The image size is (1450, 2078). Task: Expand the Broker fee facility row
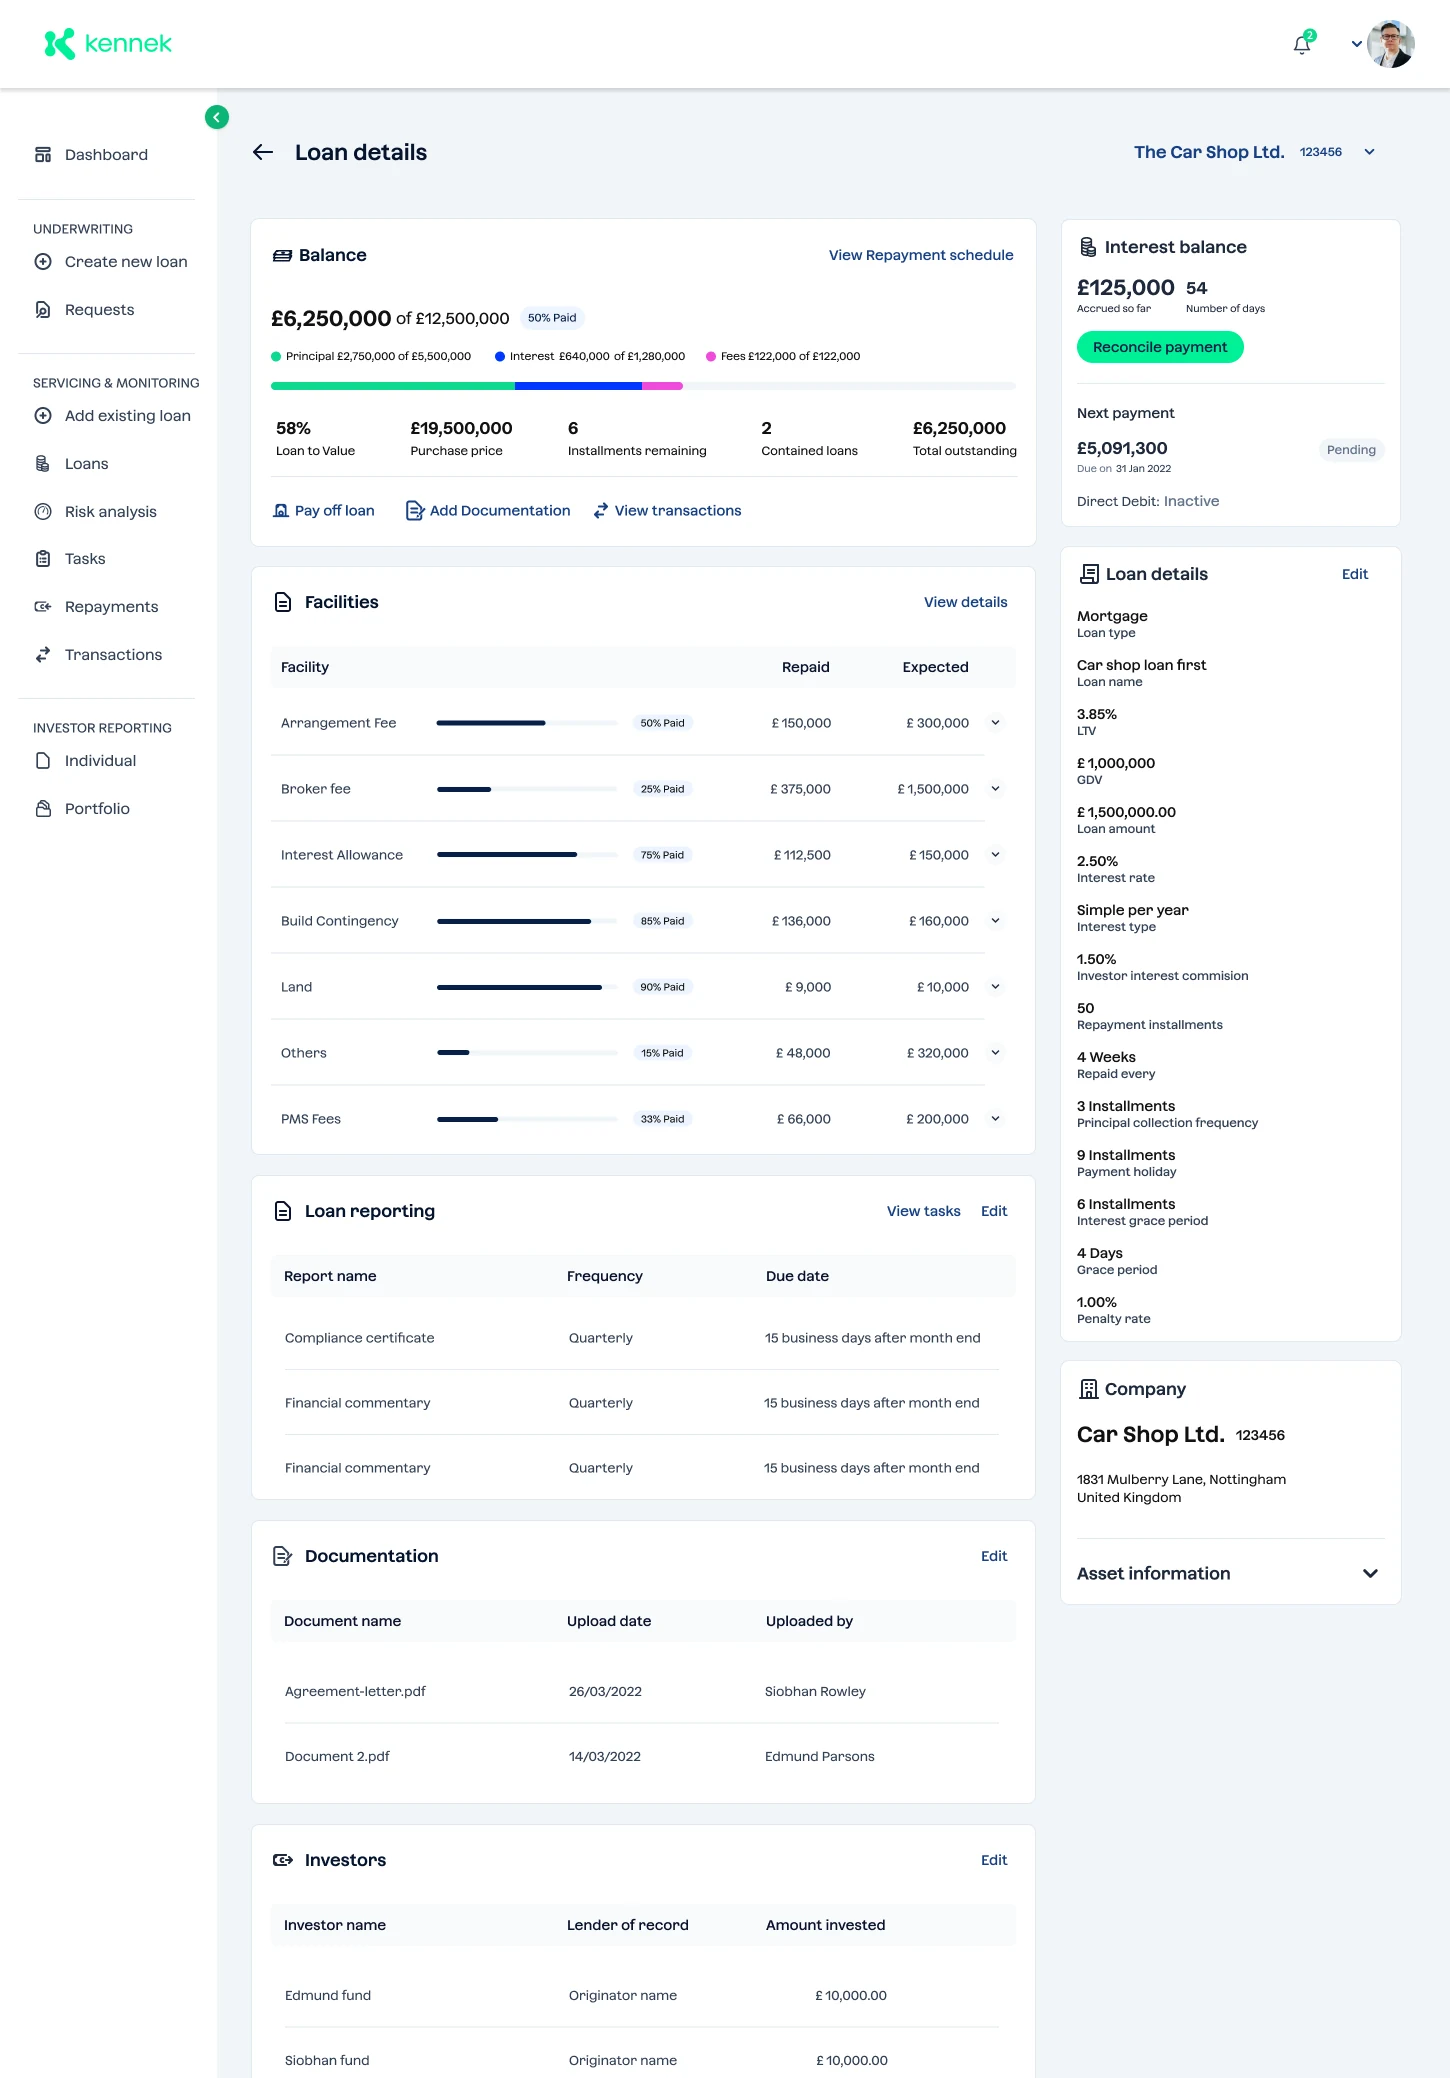click(x=995, y=789)
